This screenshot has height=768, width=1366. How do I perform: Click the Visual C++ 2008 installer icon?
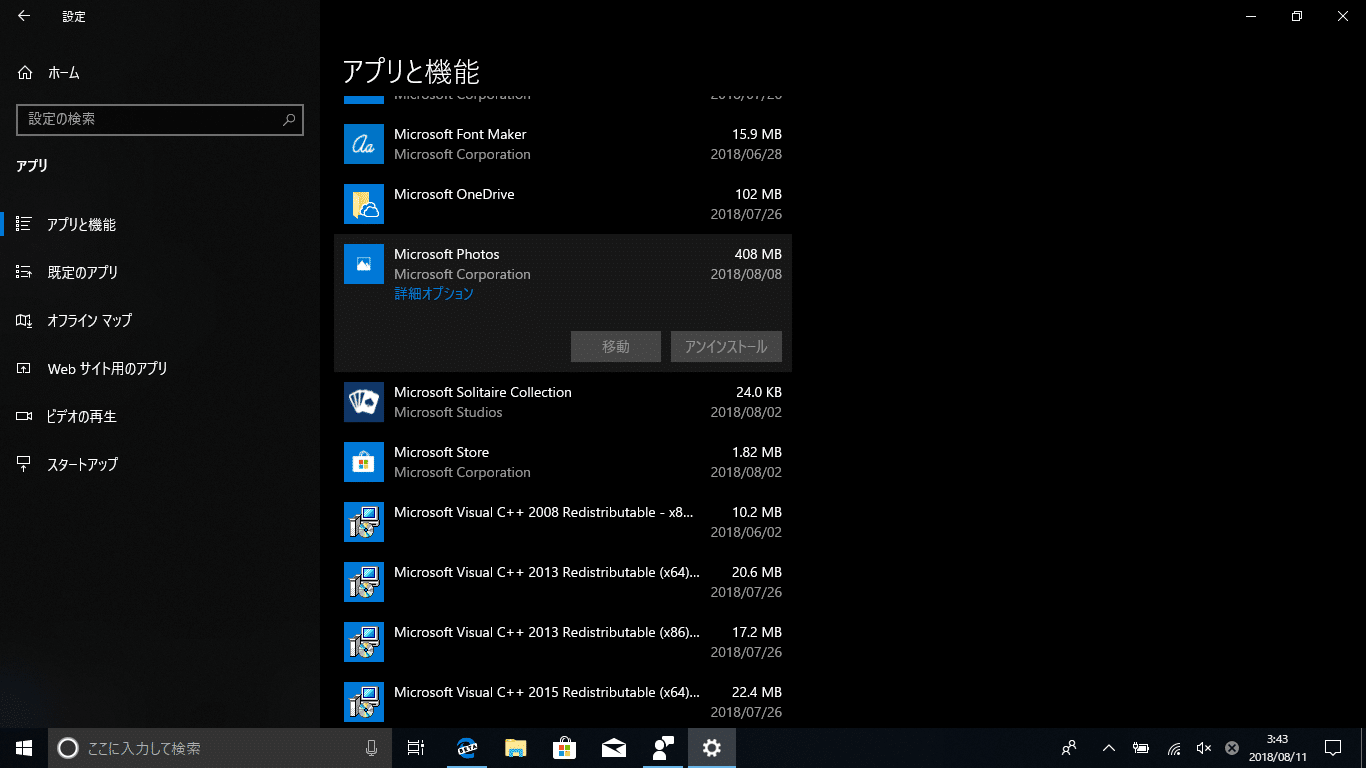[364, 522]
